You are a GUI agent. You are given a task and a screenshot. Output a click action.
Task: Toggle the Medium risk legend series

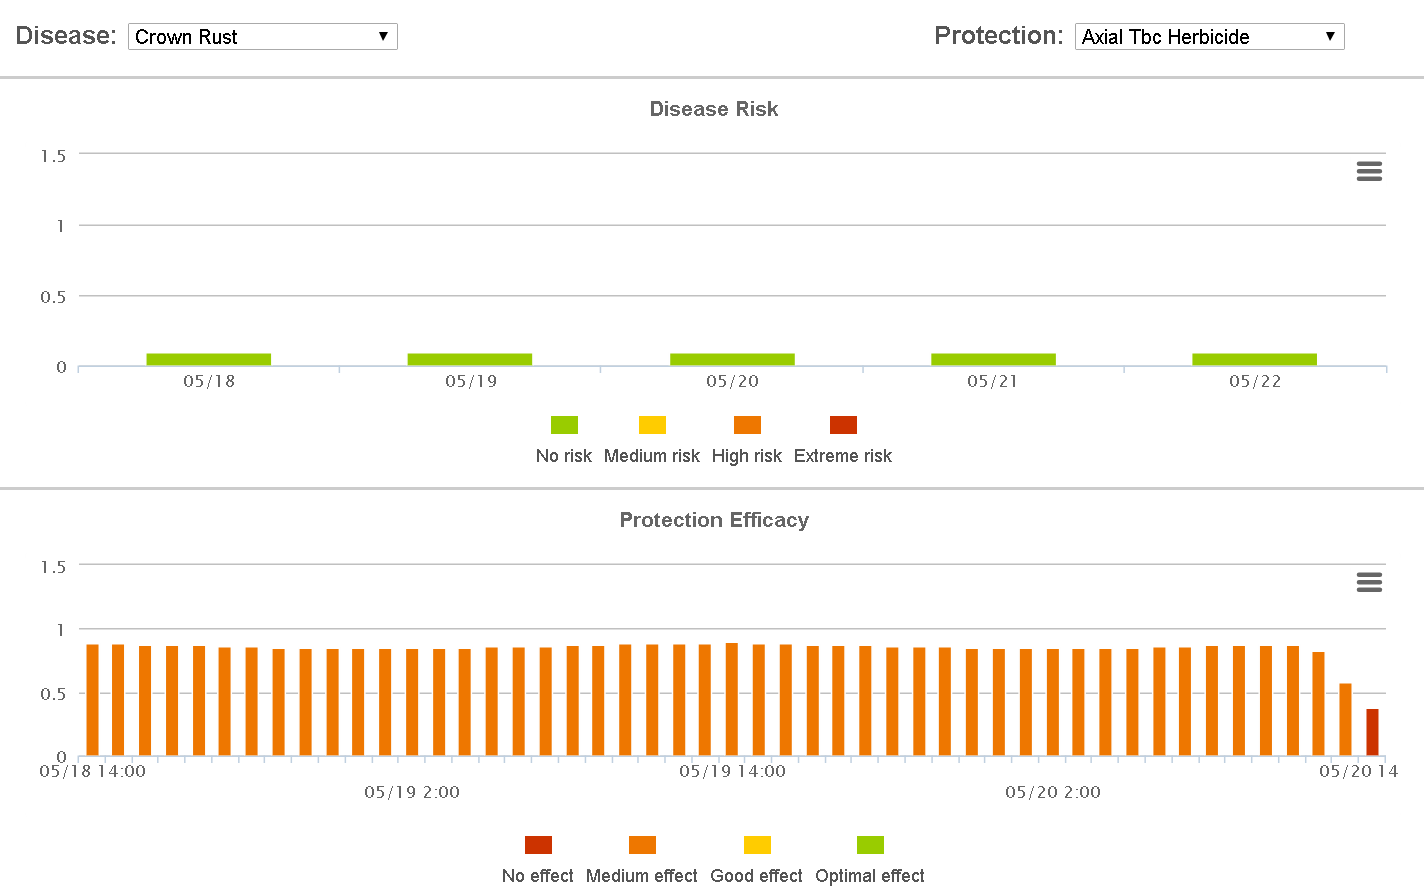[x=652, y=456]
